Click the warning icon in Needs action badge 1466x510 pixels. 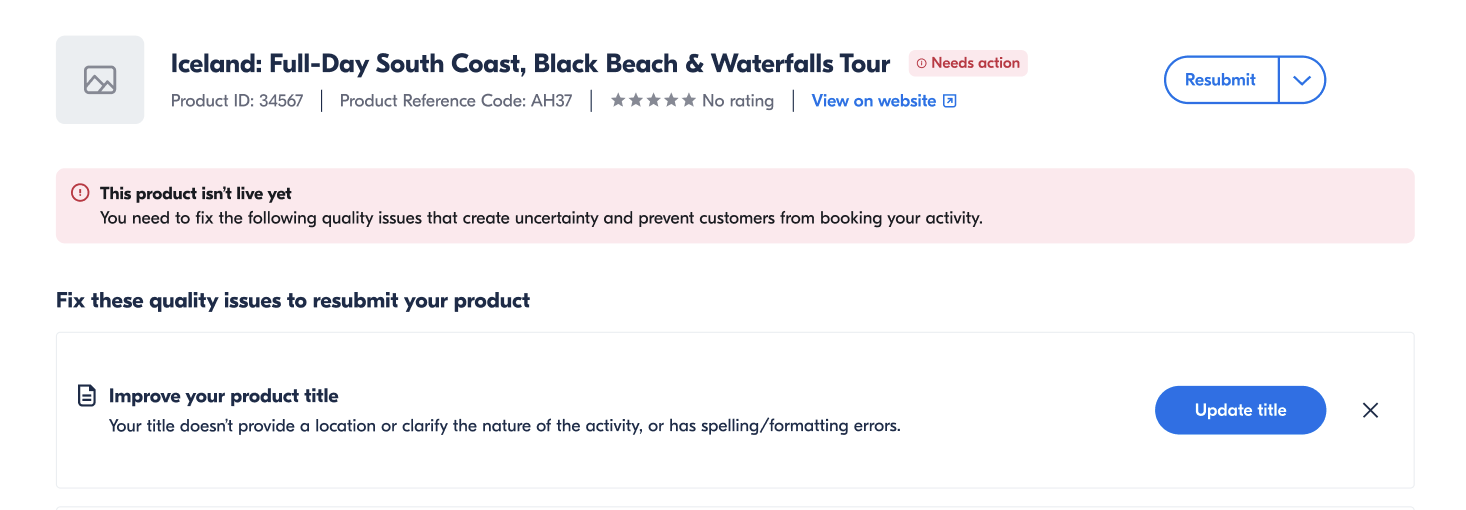(921, 63)
